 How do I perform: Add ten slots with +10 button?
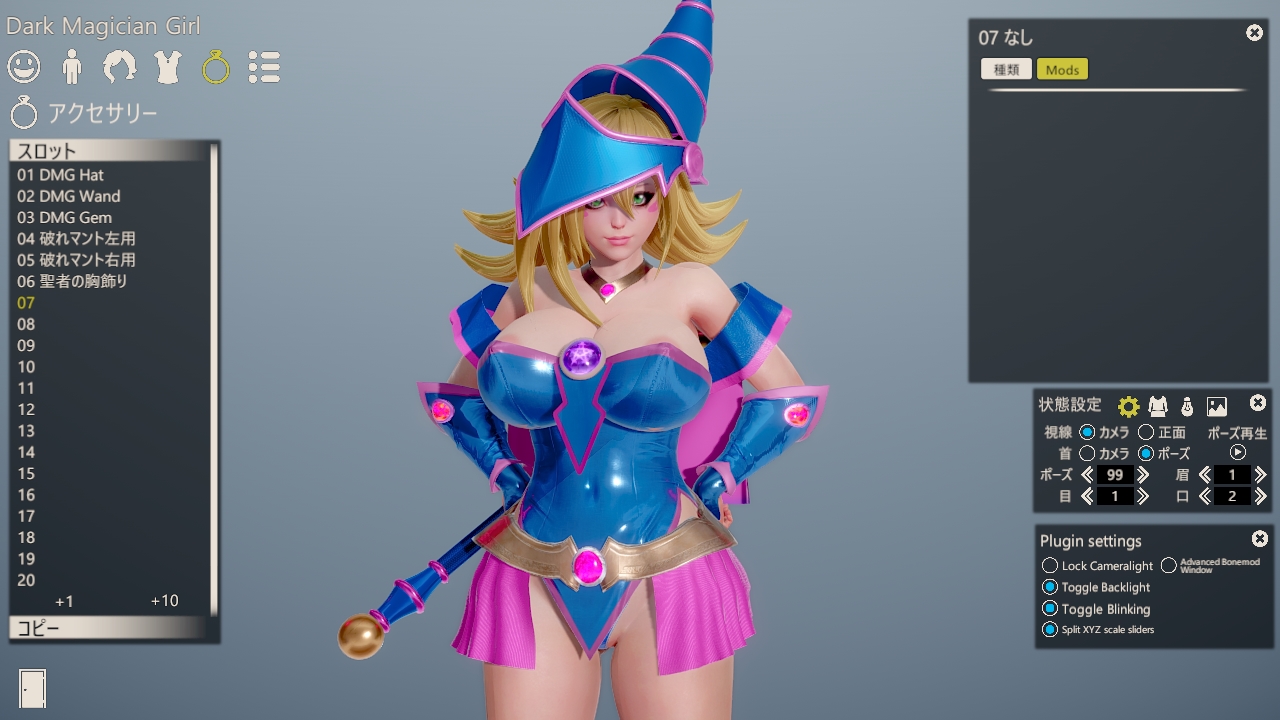click(164, 601)
